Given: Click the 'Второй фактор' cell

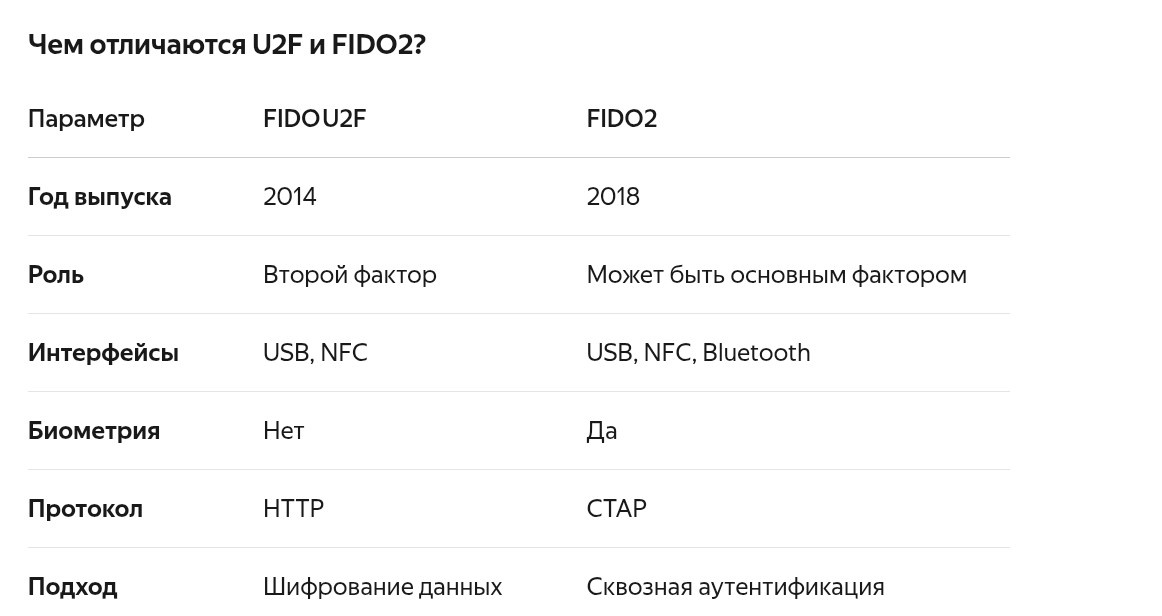Looking at the screenshot, I should pos(350,275).
